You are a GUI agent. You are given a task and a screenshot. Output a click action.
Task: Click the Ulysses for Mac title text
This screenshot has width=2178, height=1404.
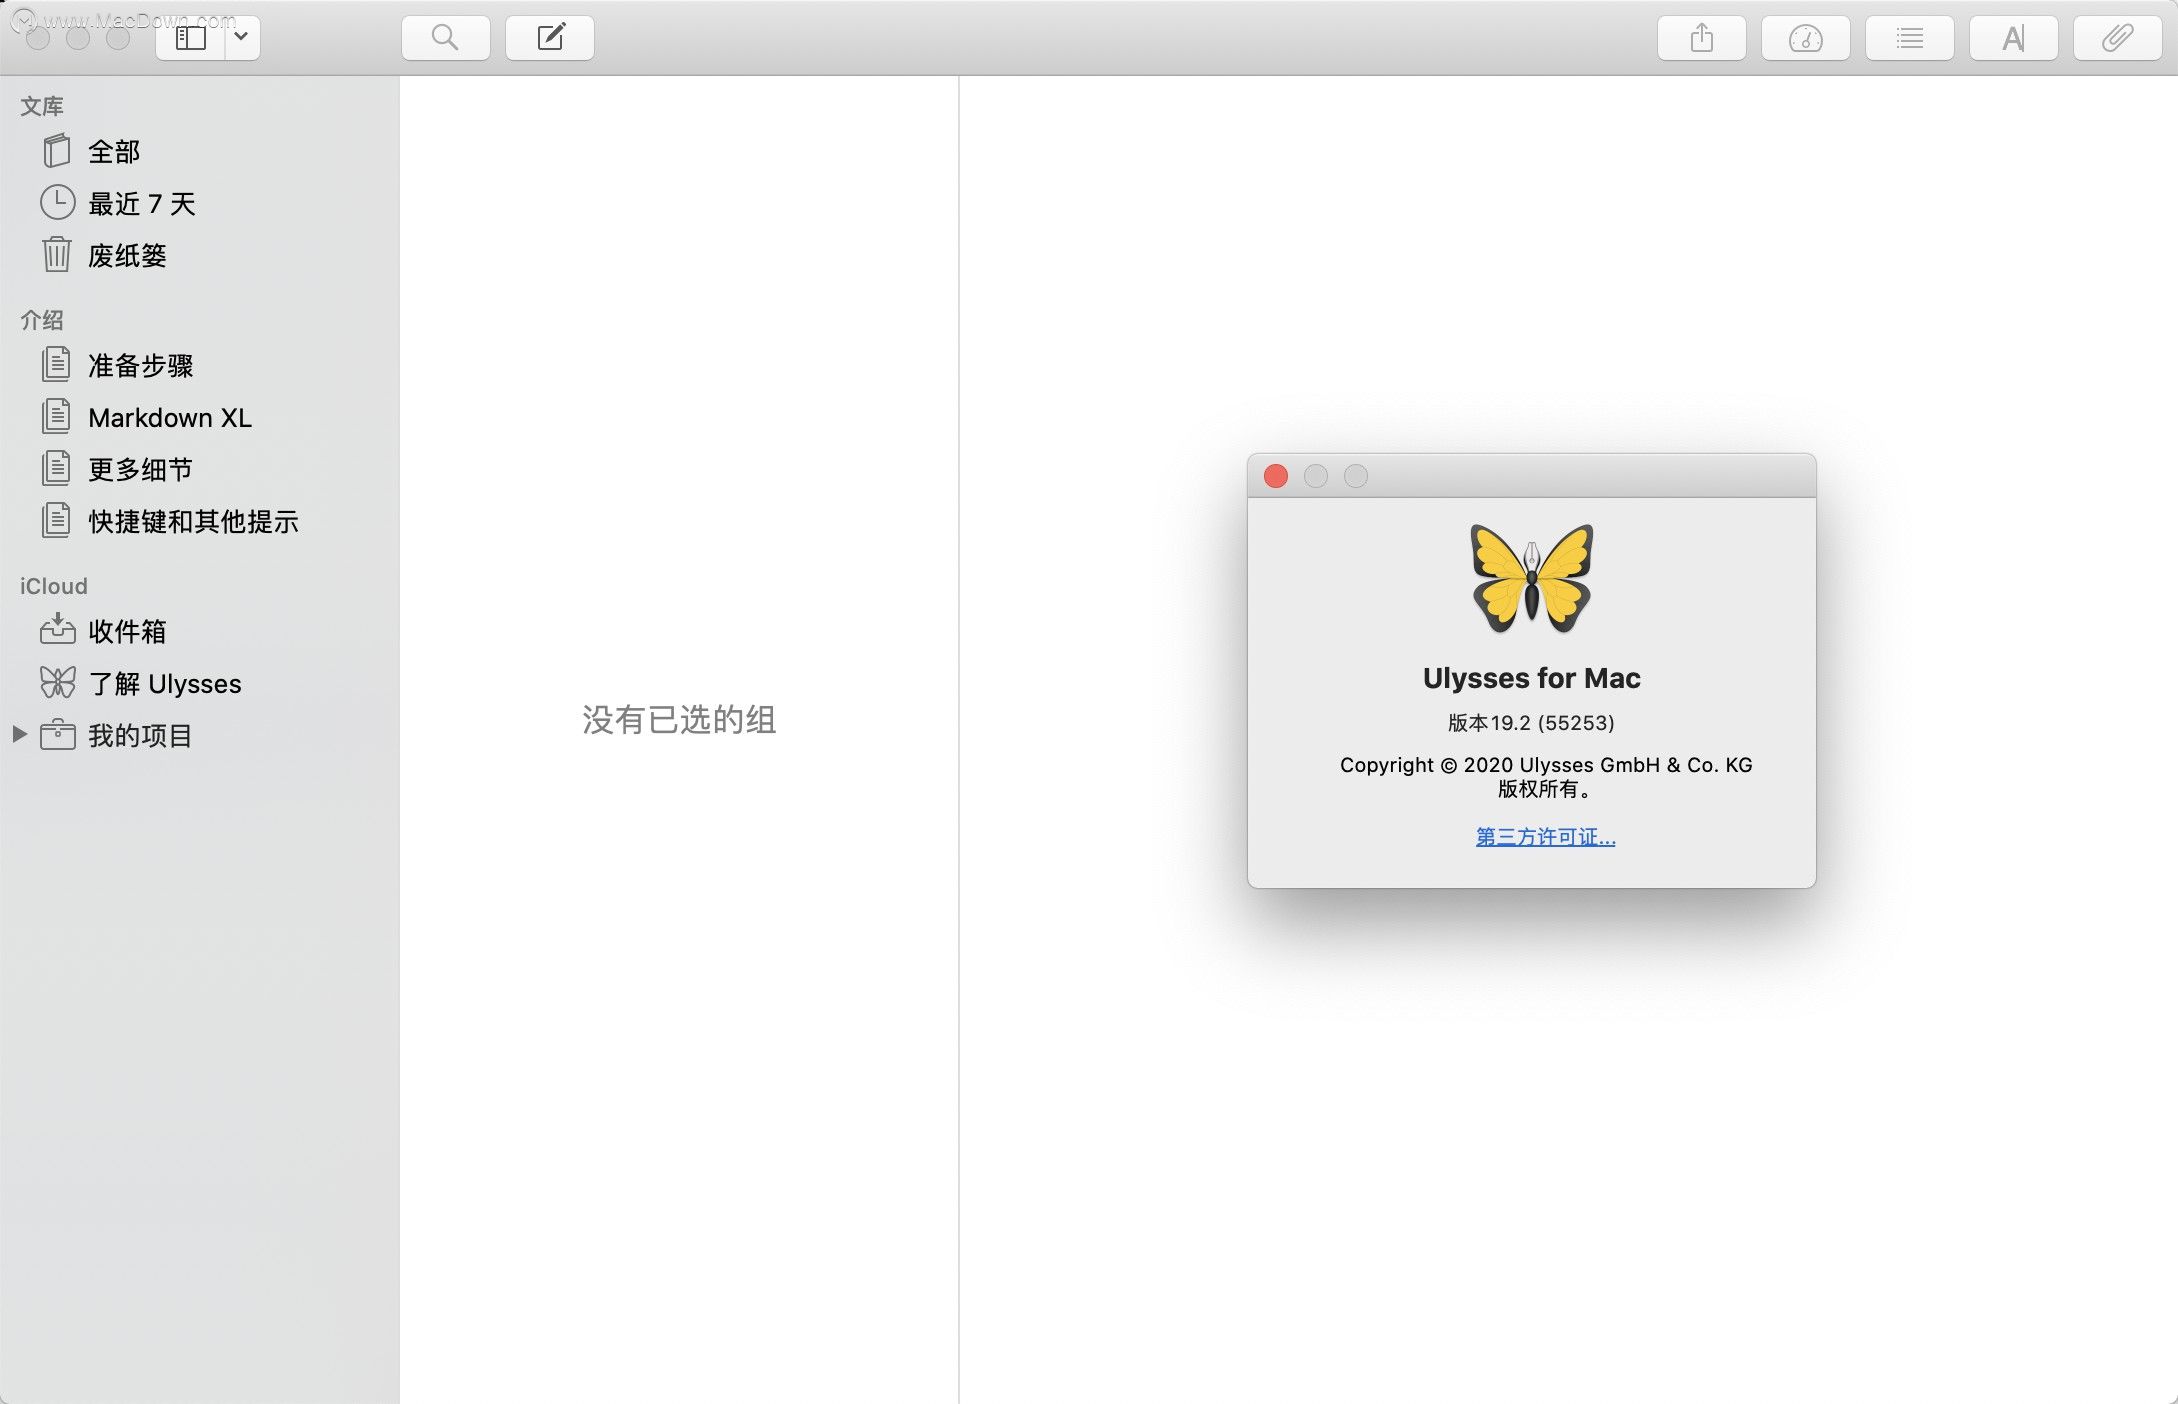click(x=1531, y=678)
